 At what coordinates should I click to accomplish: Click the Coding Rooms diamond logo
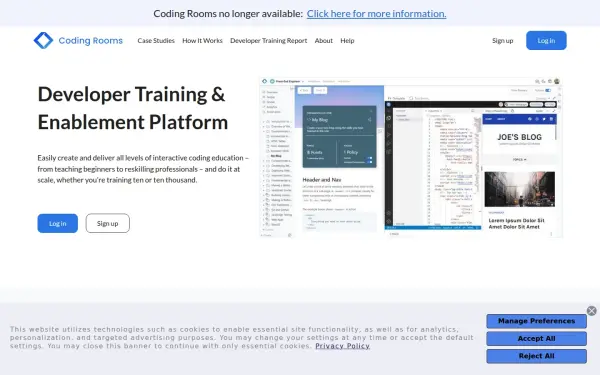click(43, 41)
